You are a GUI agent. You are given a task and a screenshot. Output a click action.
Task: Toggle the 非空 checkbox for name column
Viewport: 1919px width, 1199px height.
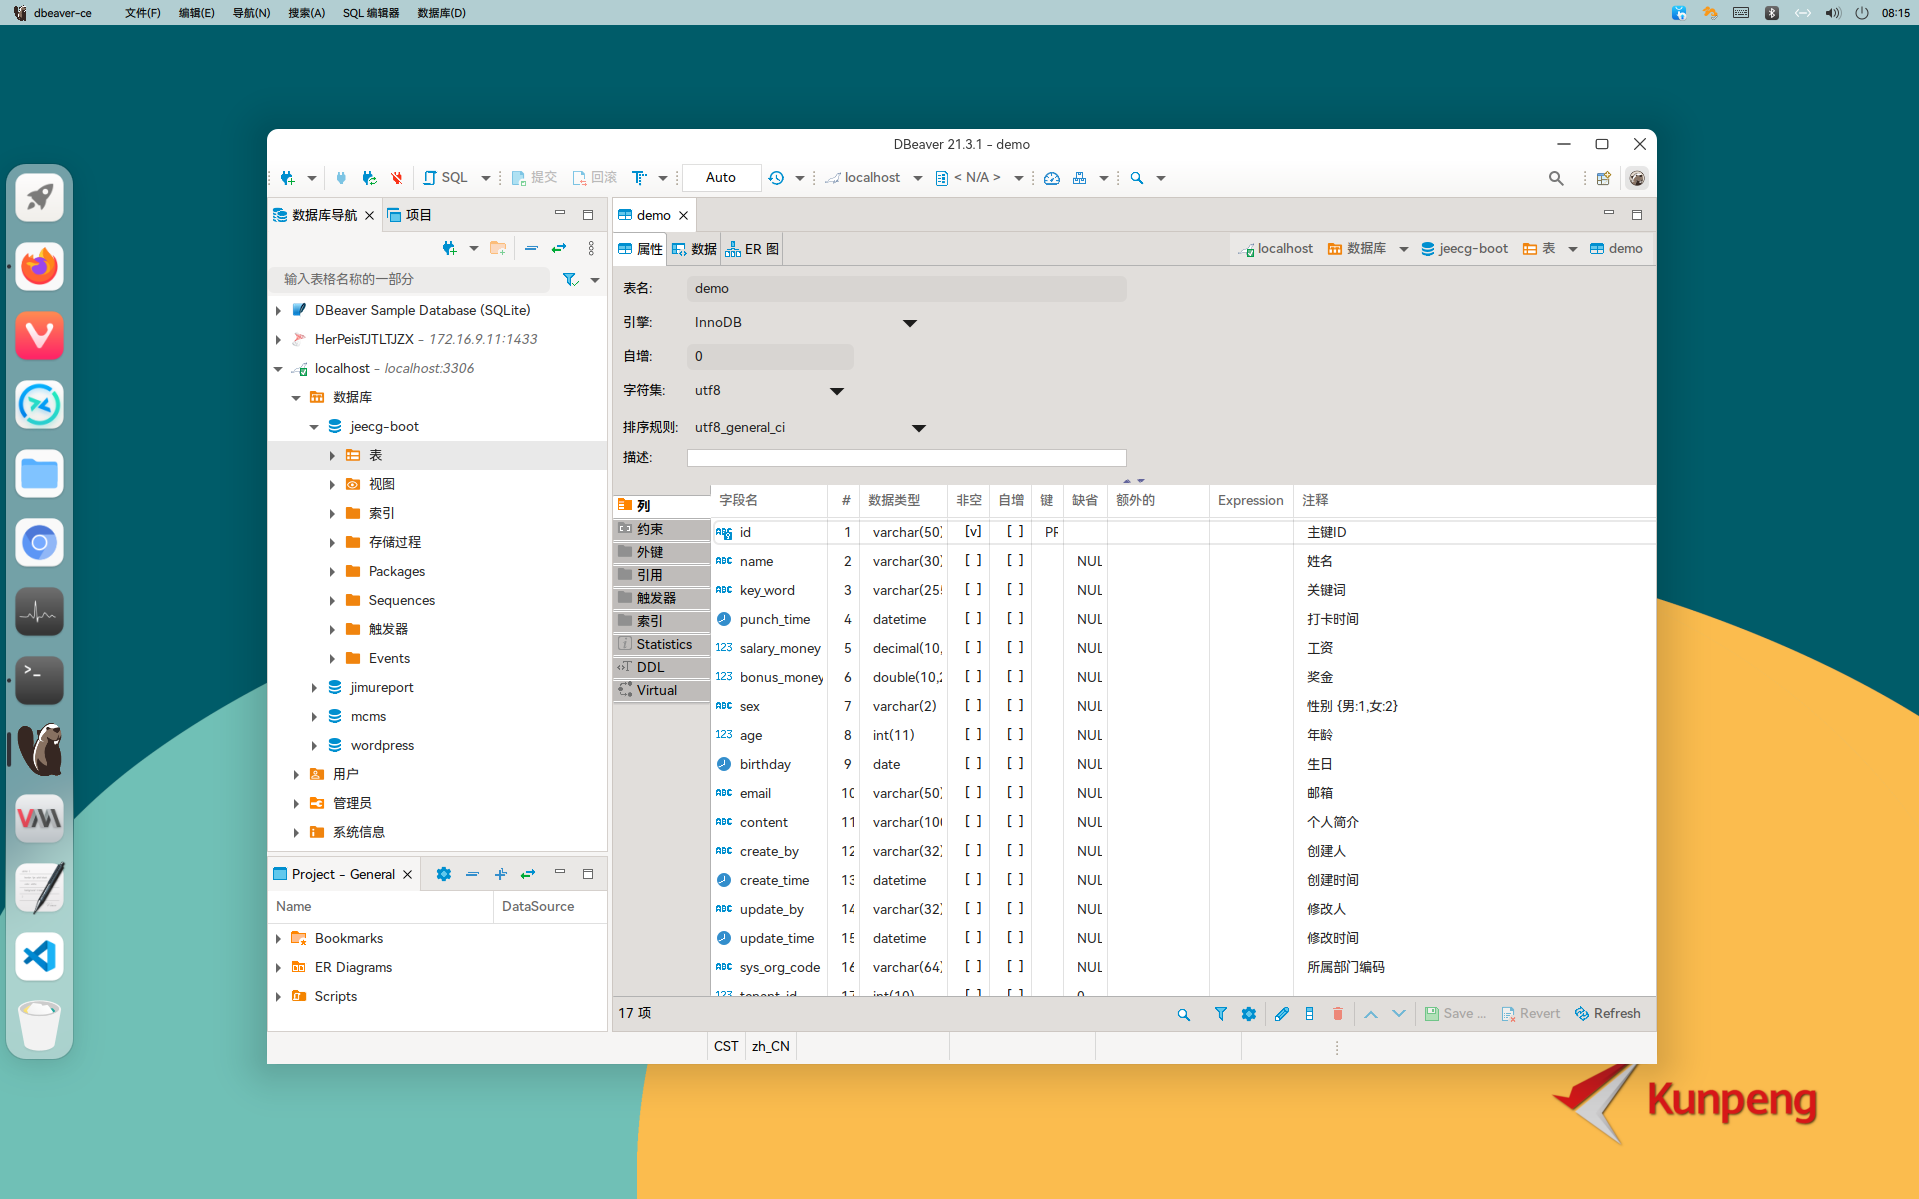(x=971, y=561)
